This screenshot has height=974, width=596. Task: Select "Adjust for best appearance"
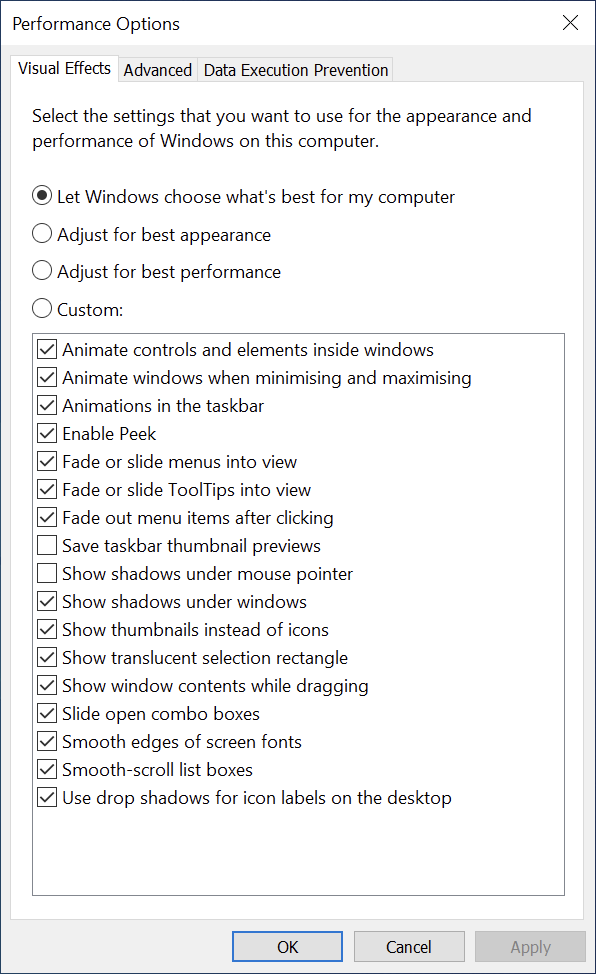[x=42, y=233]
